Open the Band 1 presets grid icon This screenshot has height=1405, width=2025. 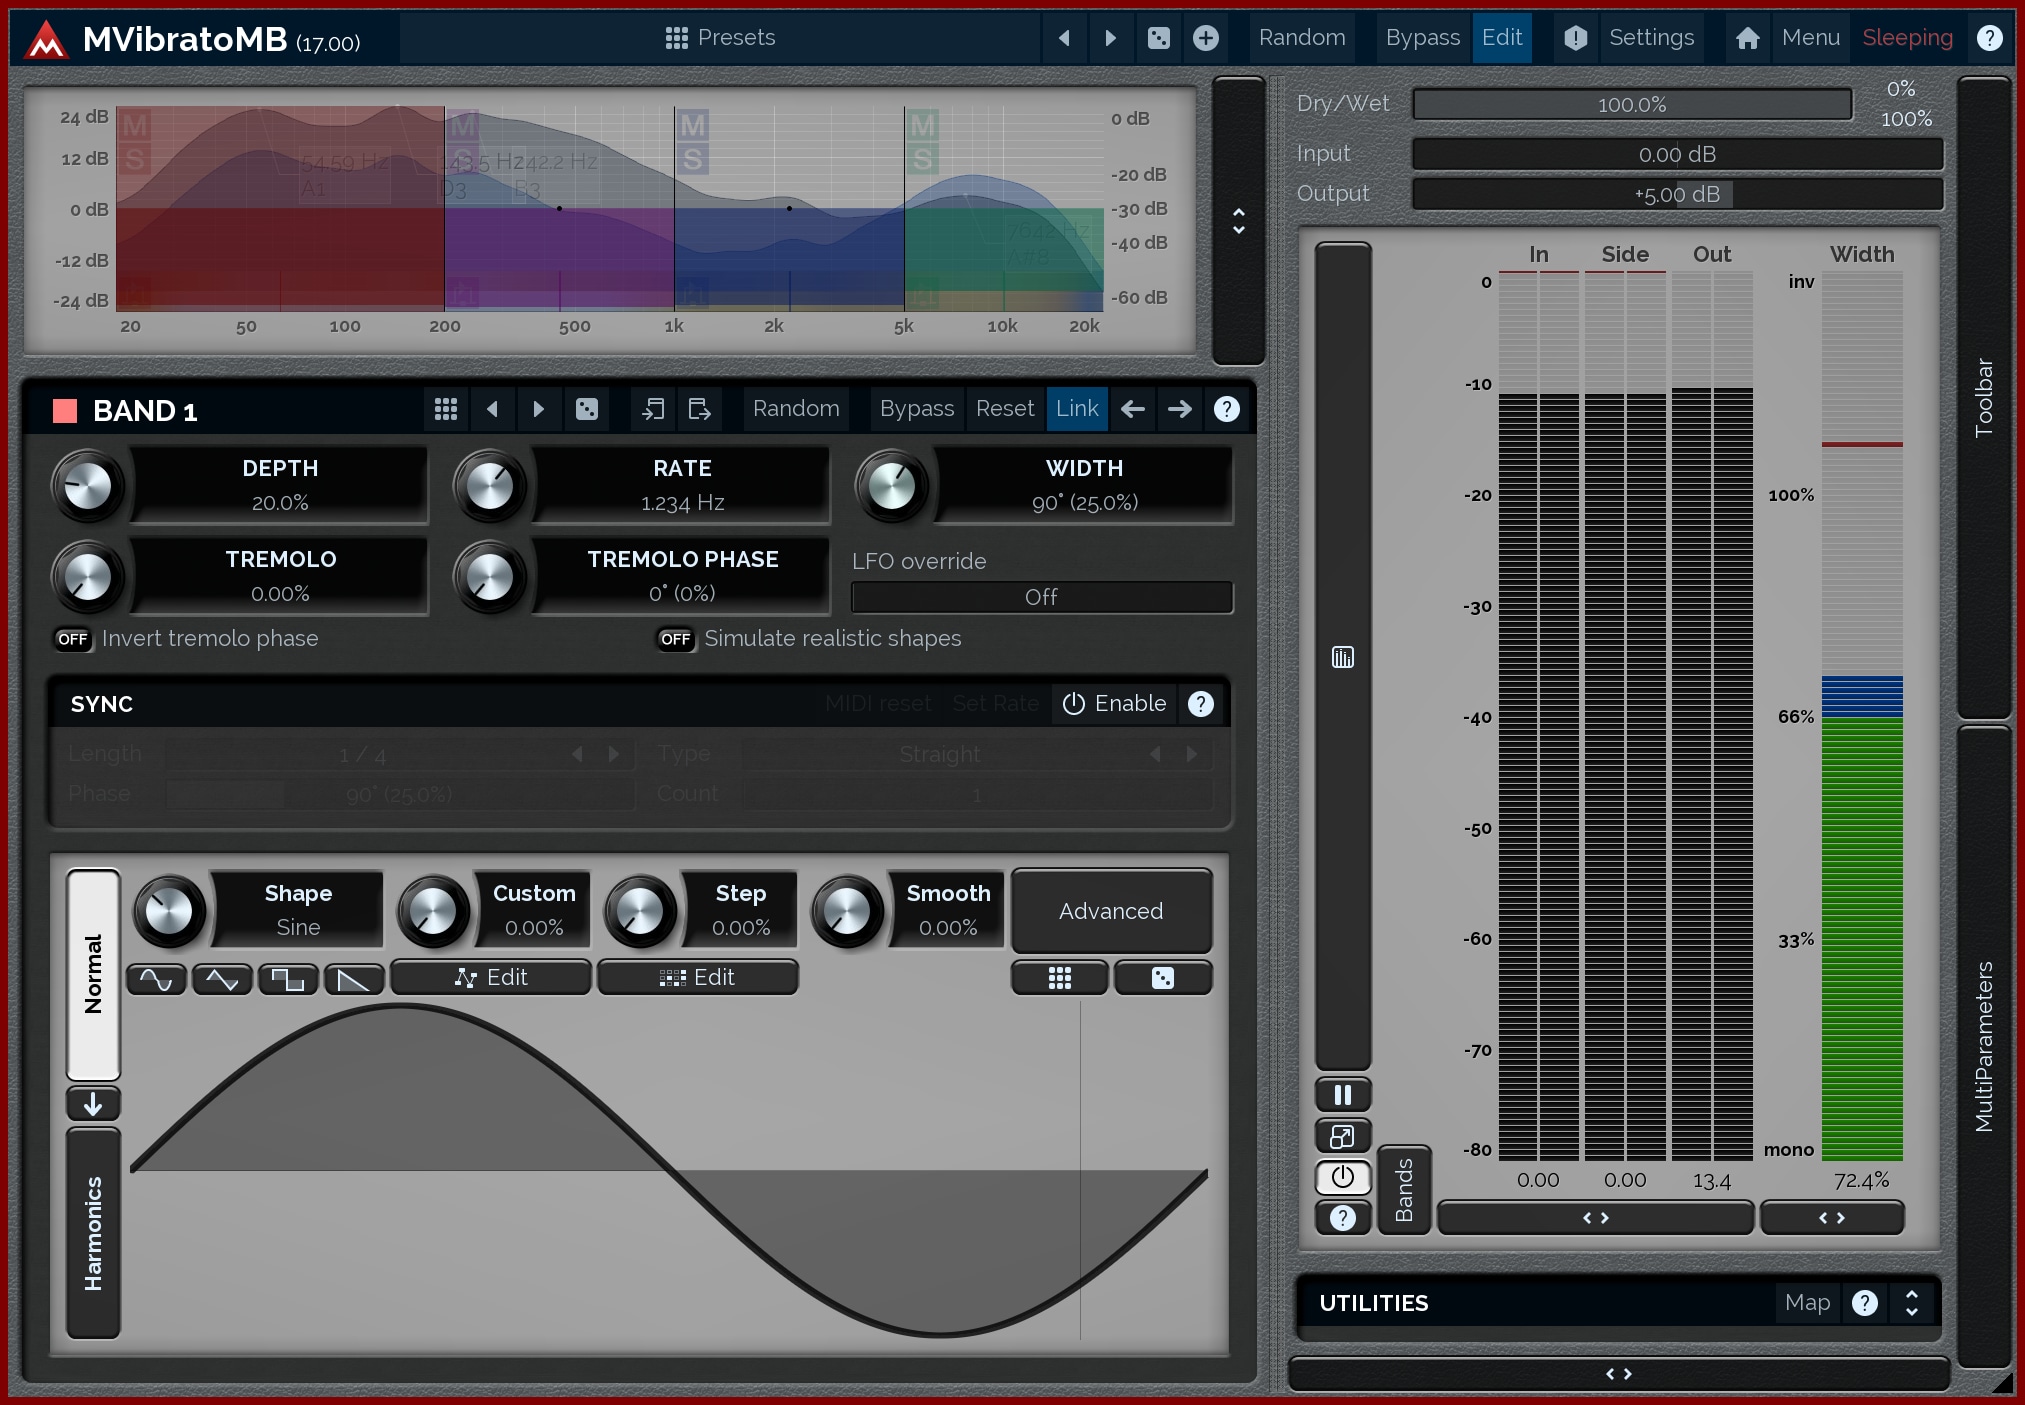pos(446,409)
